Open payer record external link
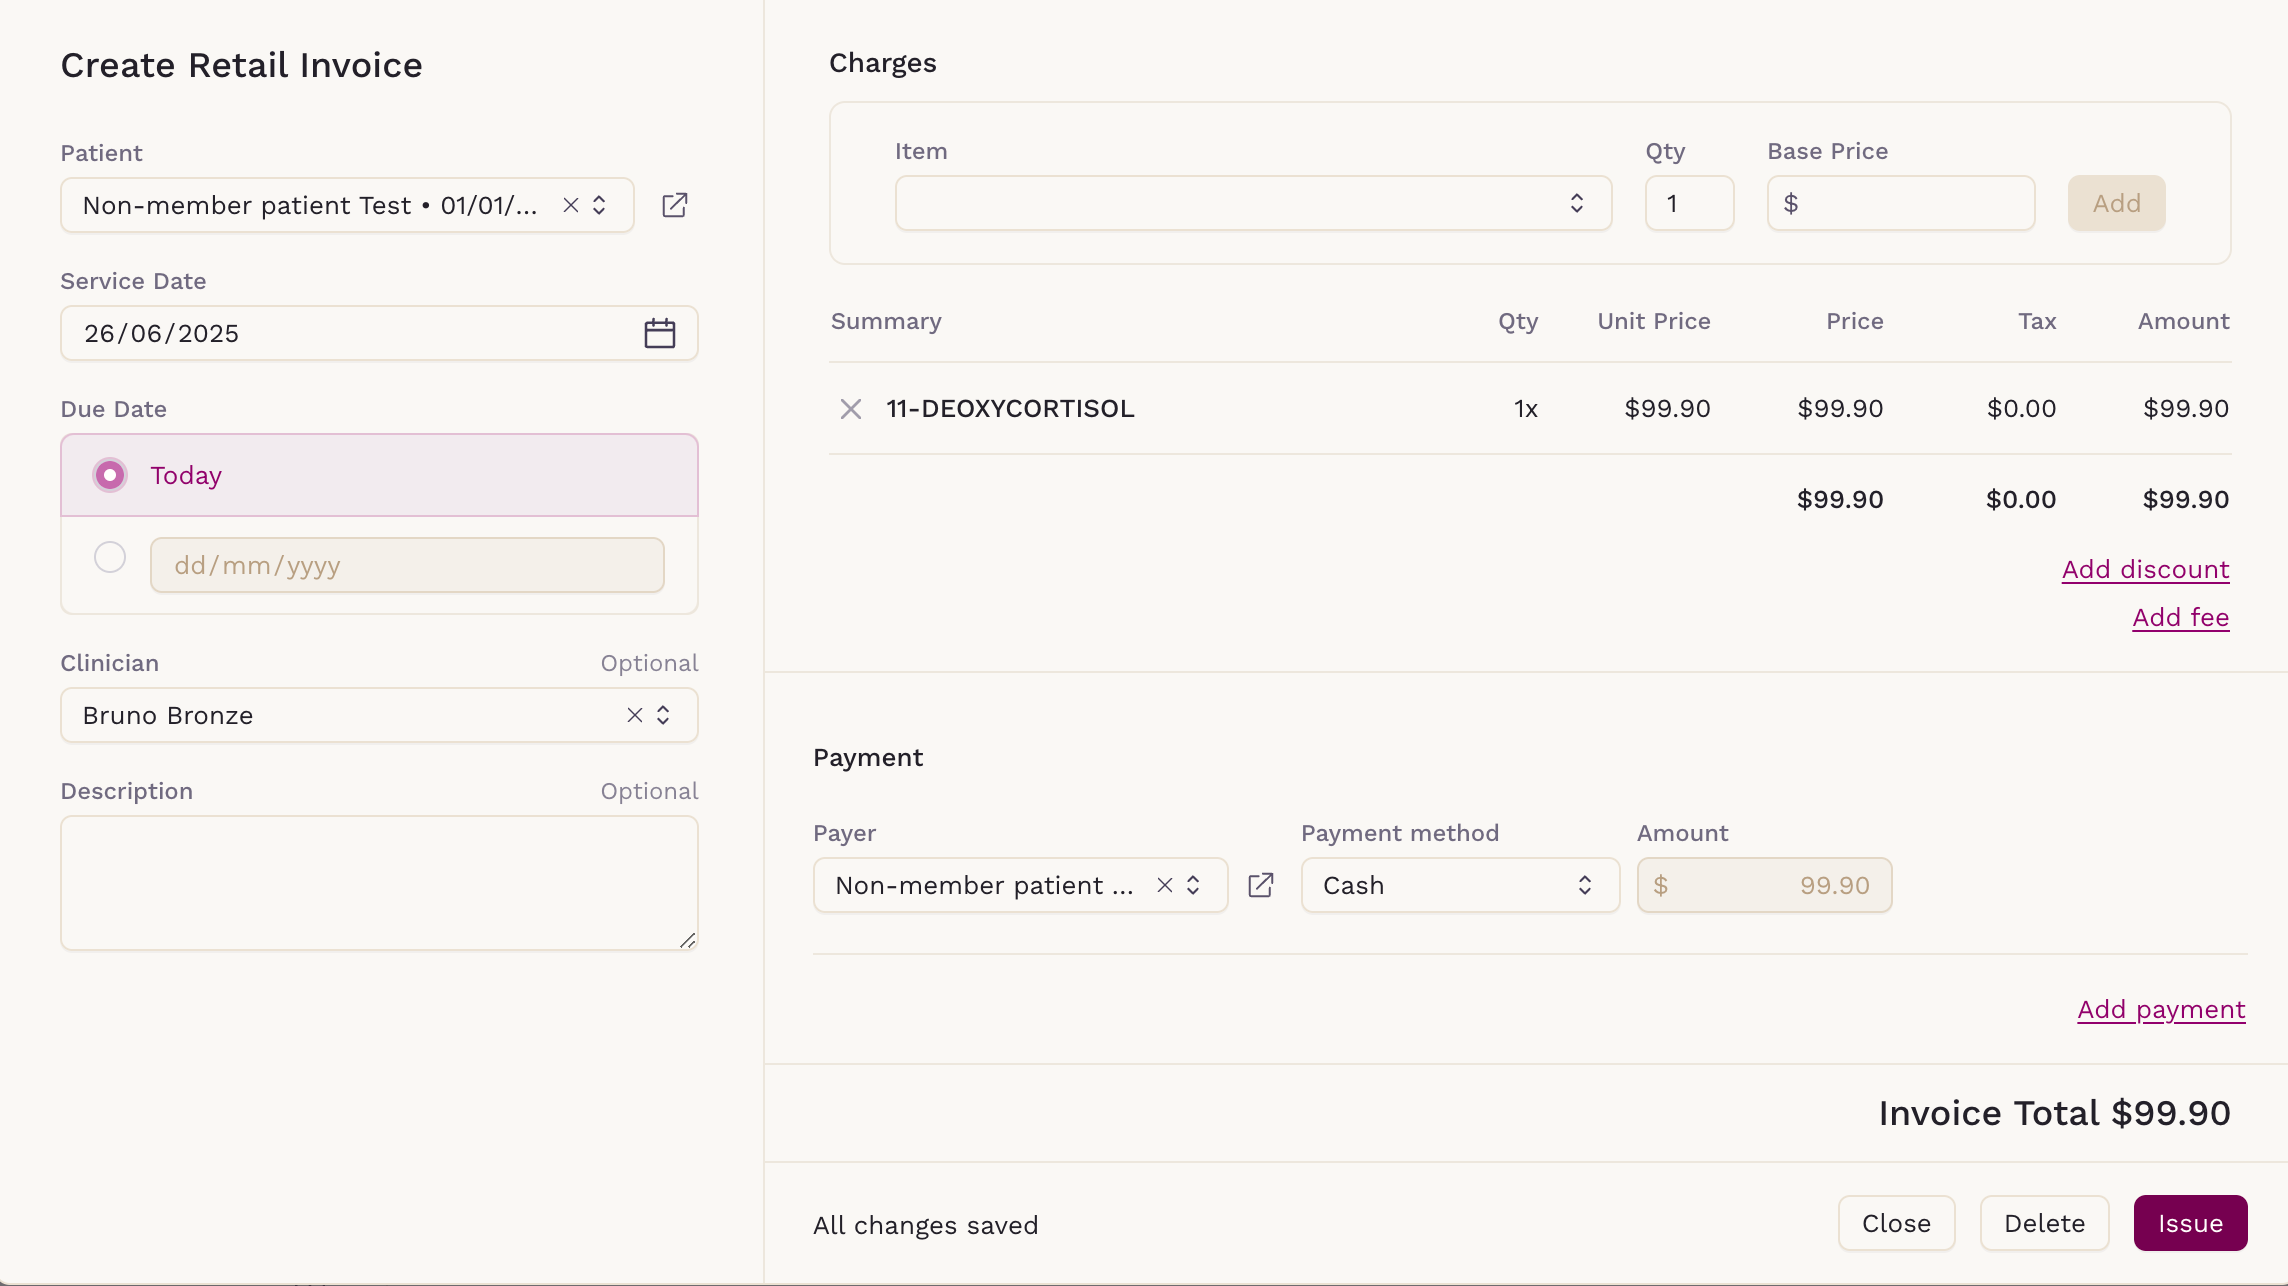This screenshot has width=2288, height=1286. pyautogui.click(x=1261, y=885)
